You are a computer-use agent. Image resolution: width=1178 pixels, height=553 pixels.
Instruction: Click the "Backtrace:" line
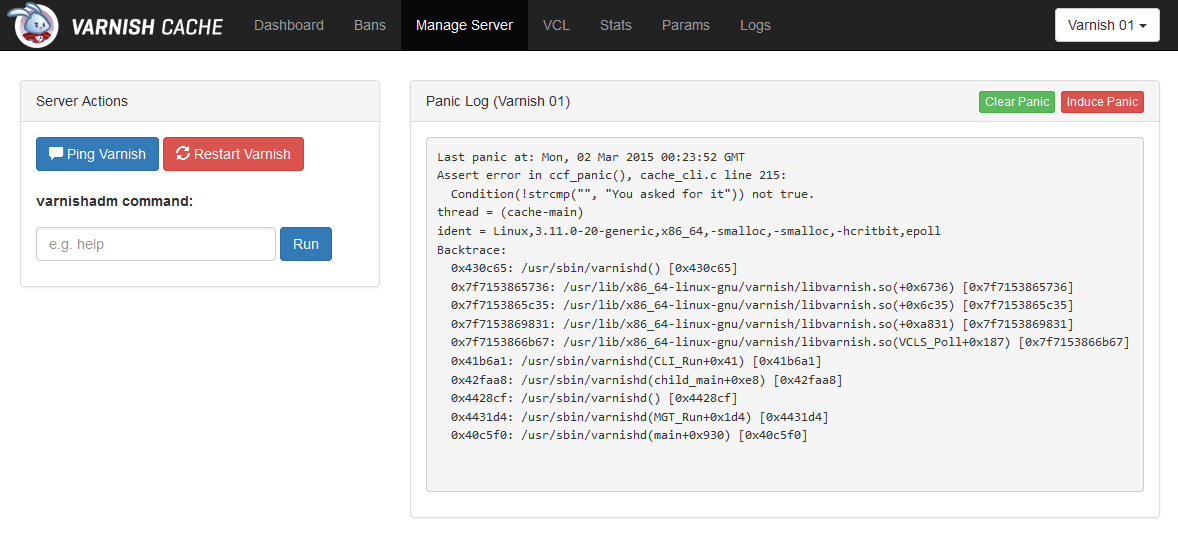(x=473, y=249)
